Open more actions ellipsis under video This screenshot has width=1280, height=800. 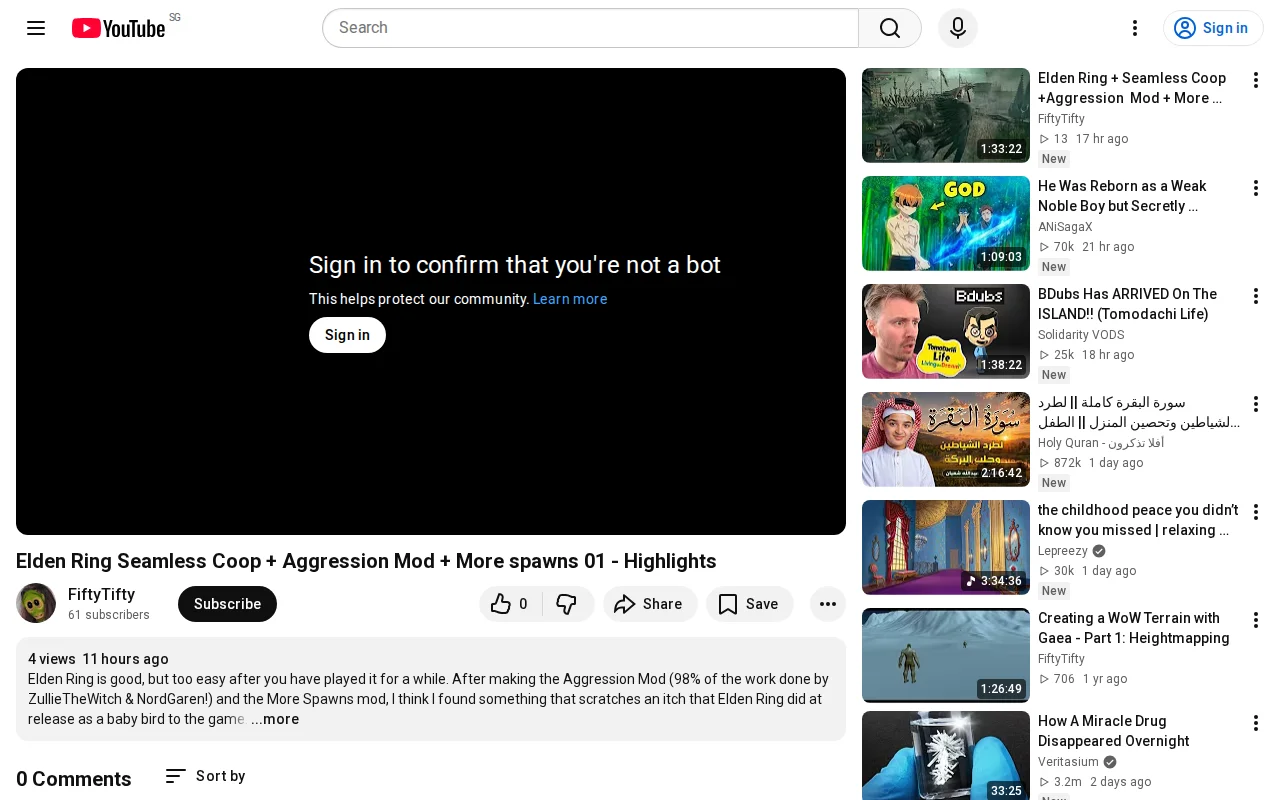(x=828, y=604)
